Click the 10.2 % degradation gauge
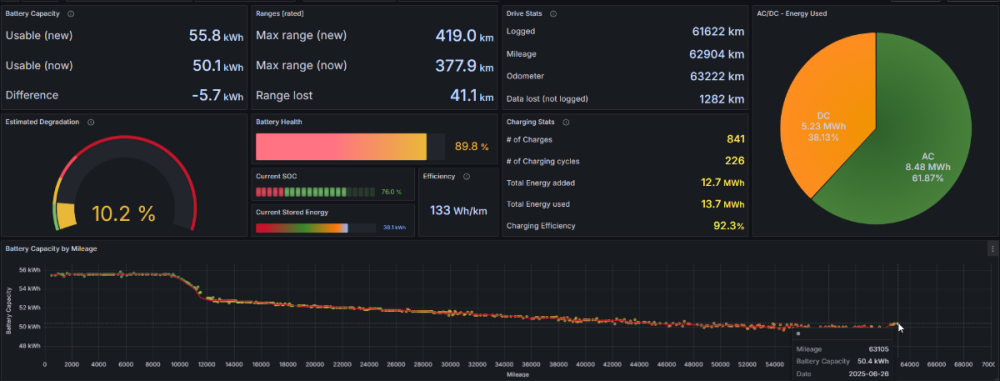Viewport: 1000px width, 381px height. point(124,185)
